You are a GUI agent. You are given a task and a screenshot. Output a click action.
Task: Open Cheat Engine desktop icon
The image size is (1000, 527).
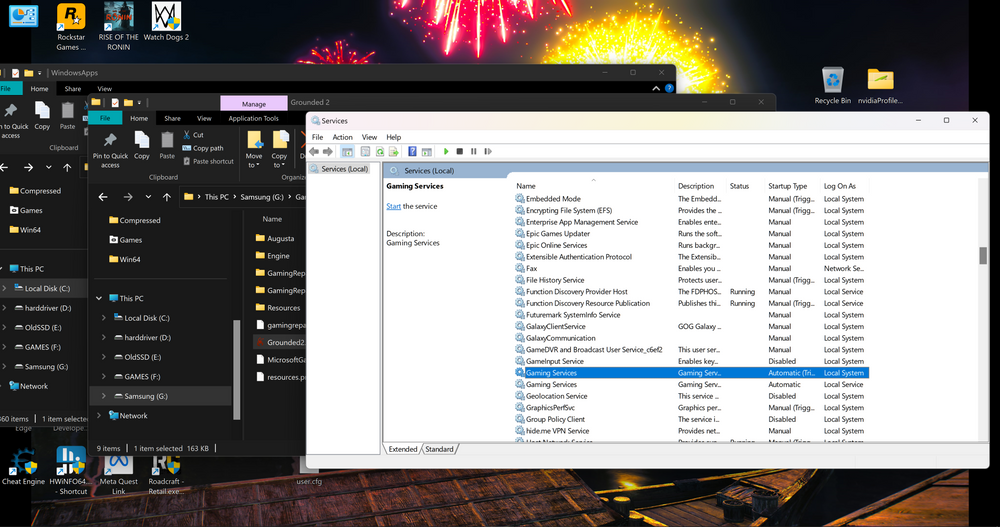pos(24,466)
